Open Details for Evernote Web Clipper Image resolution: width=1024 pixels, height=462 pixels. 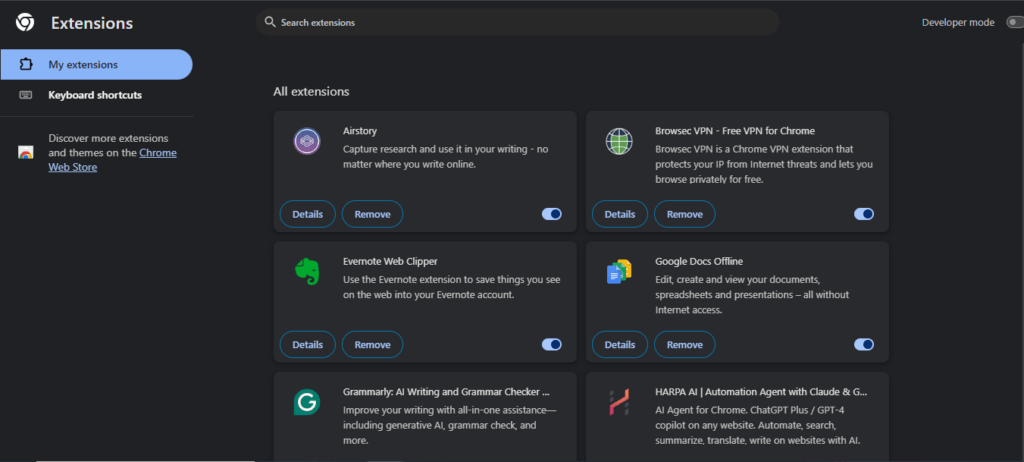pos(308,344)
